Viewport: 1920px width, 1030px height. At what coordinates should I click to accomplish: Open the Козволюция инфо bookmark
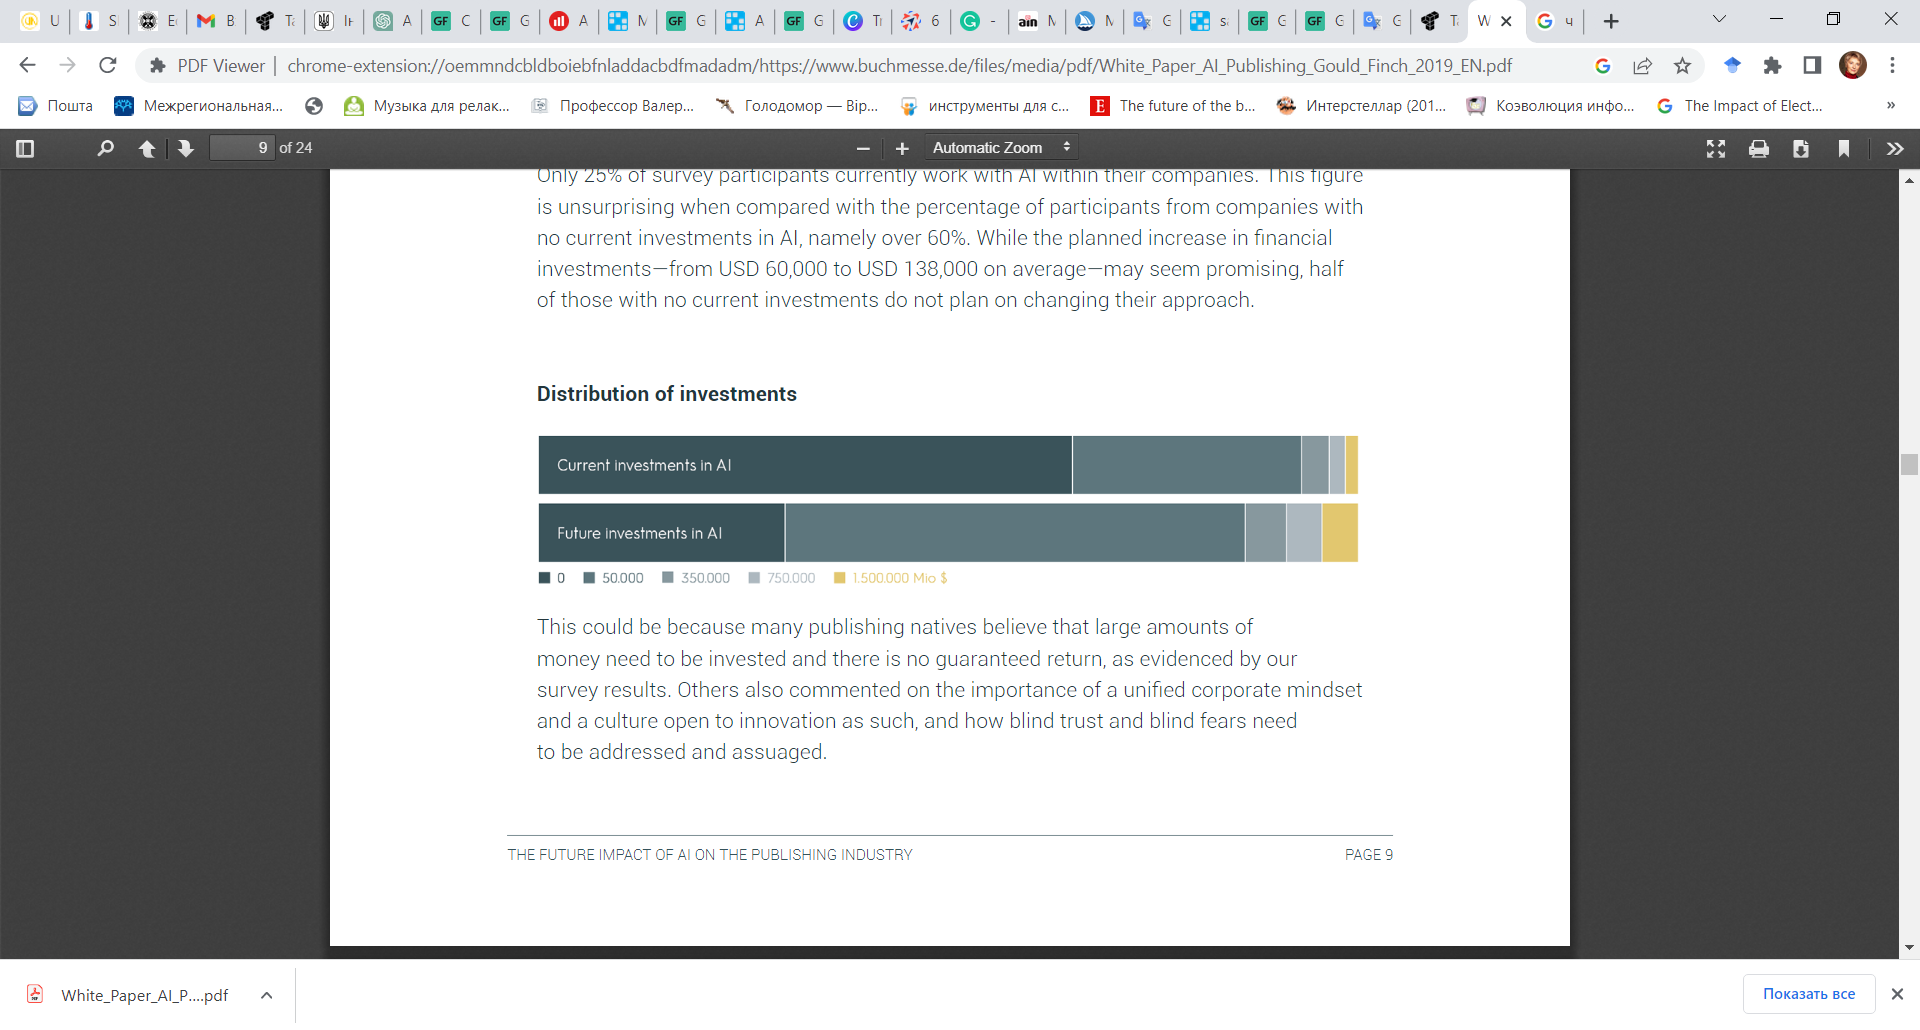[1551, 106]
